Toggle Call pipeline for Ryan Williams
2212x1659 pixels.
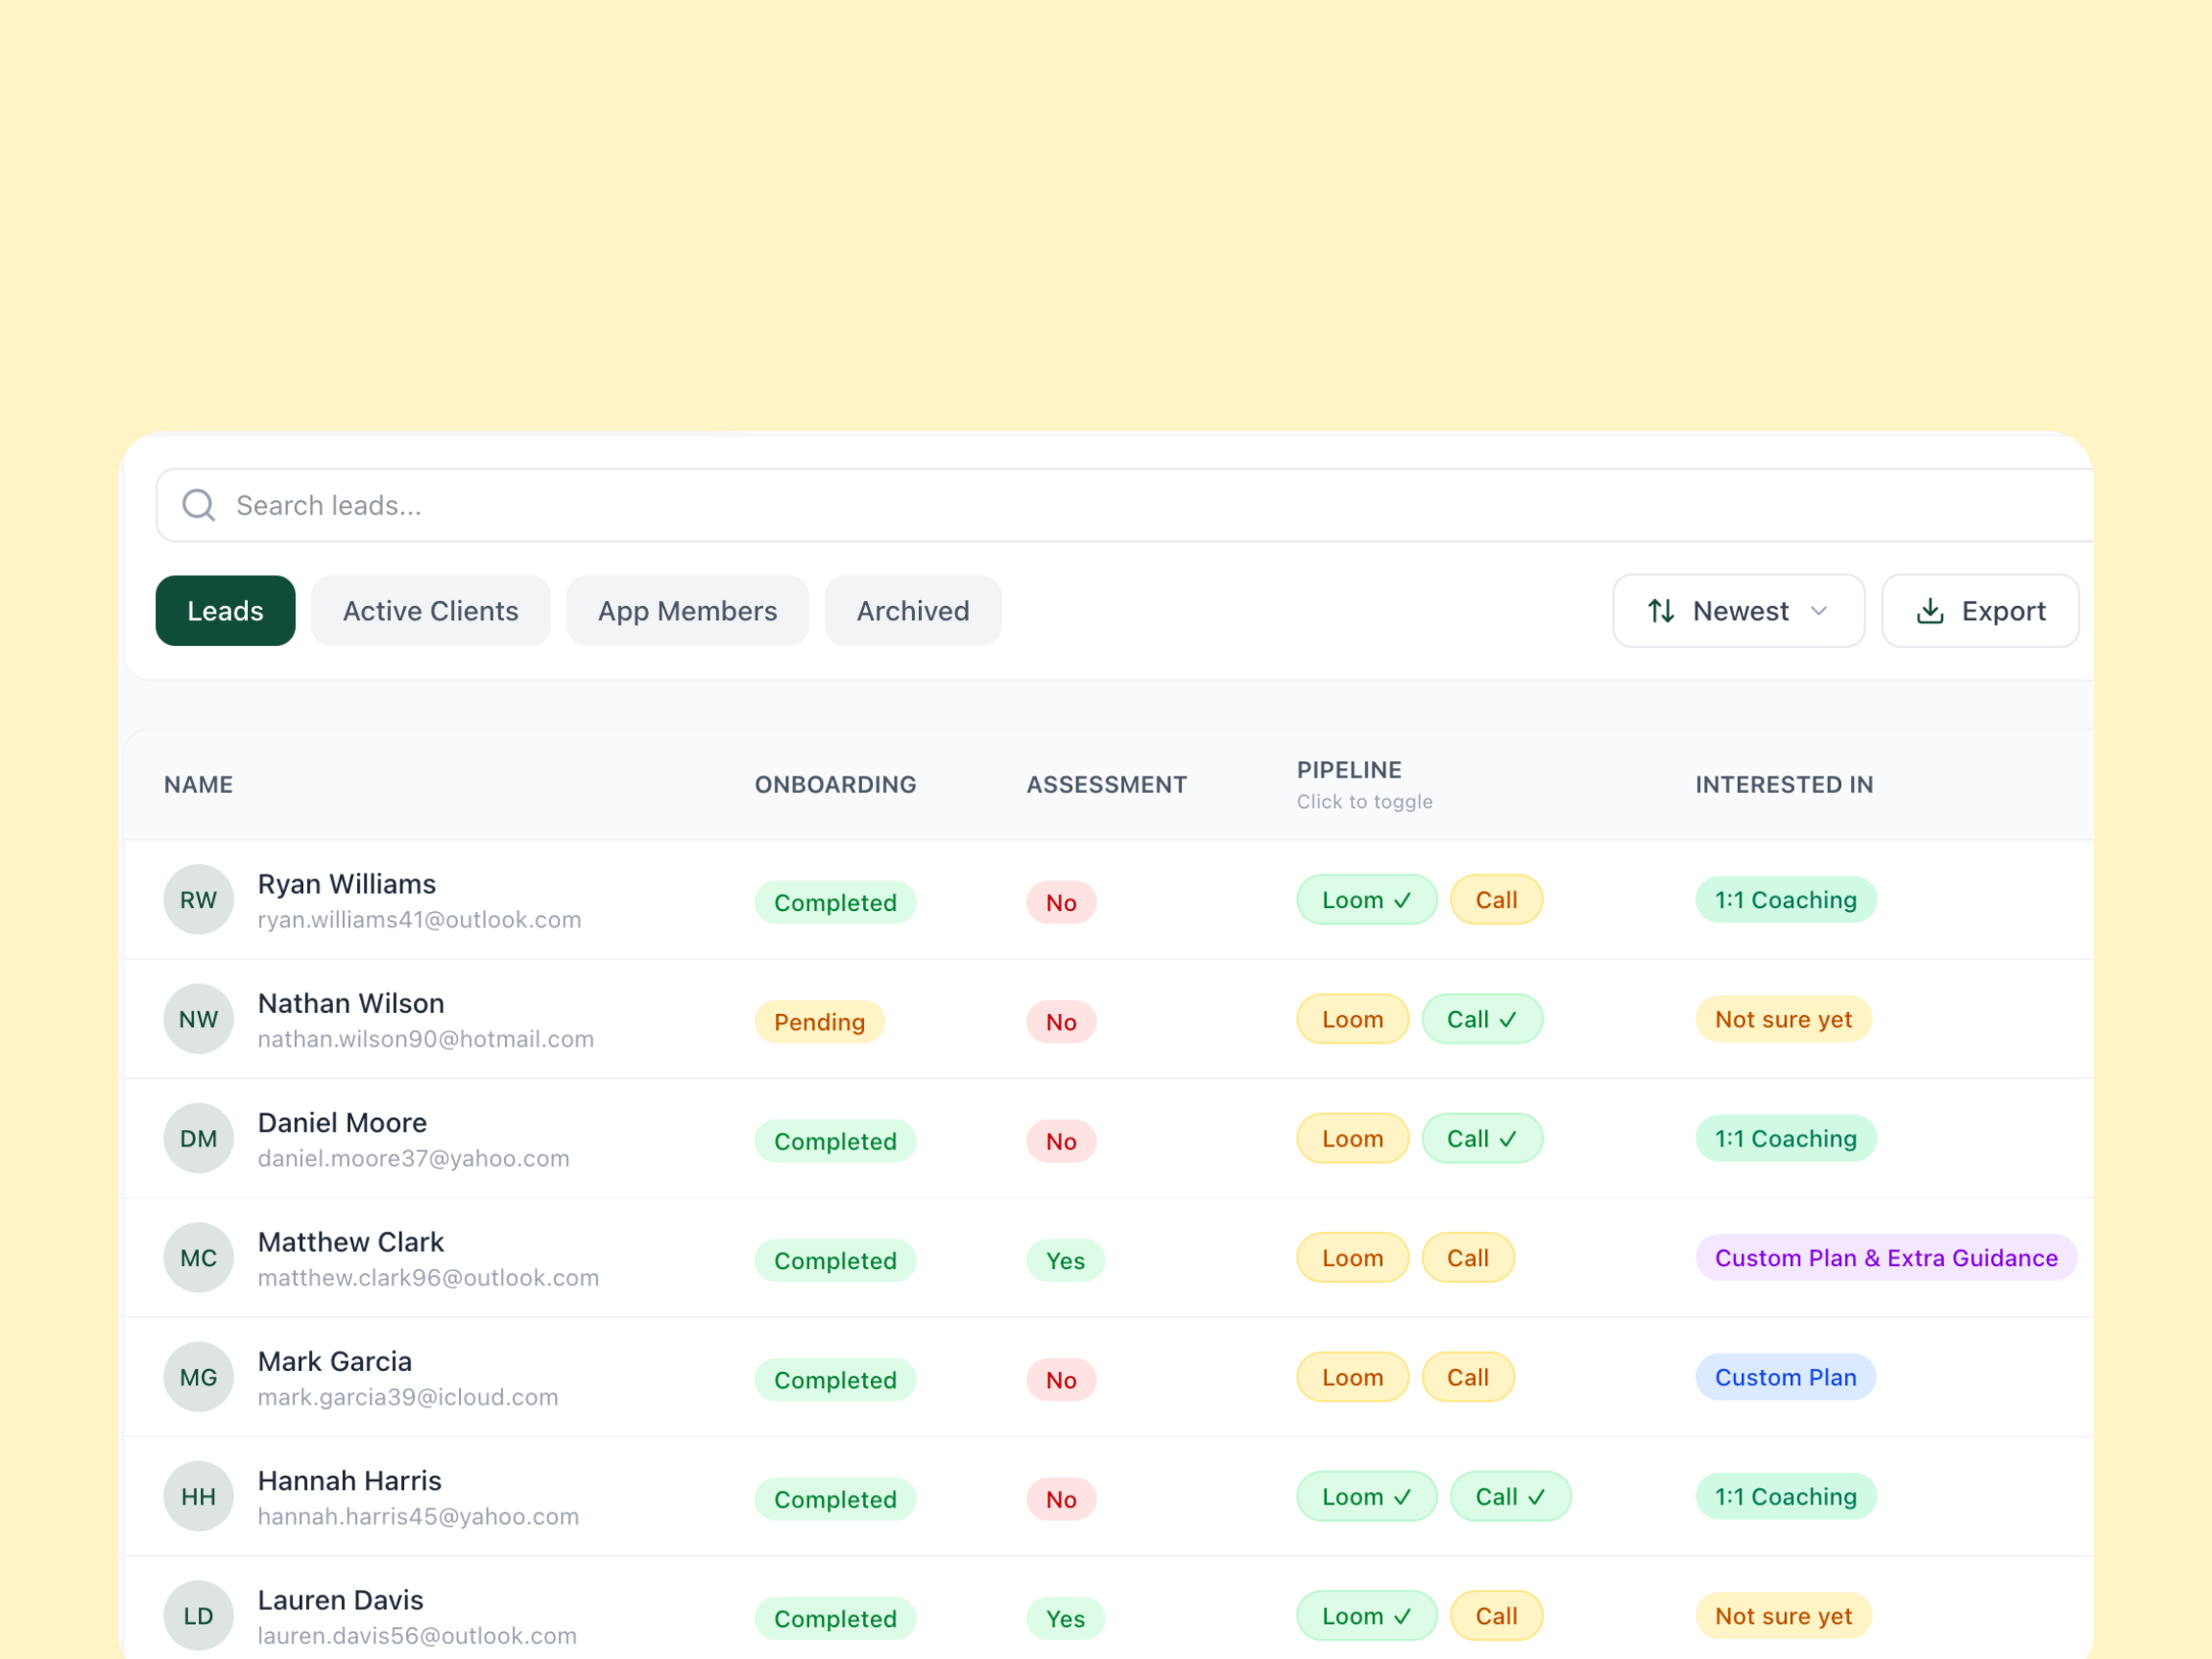(x=1496, y=900)
